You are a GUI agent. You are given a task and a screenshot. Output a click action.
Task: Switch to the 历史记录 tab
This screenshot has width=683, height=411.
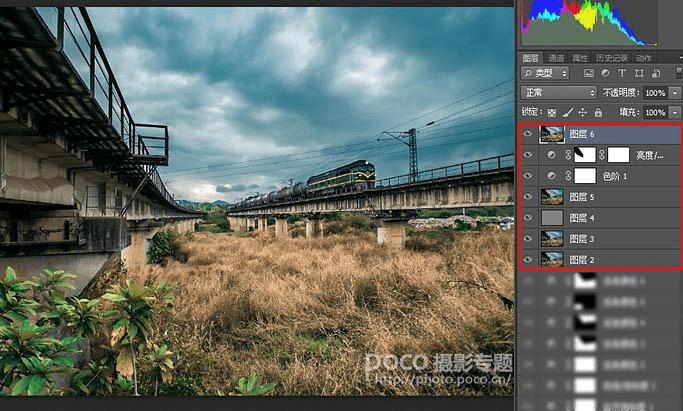point(612,58)
